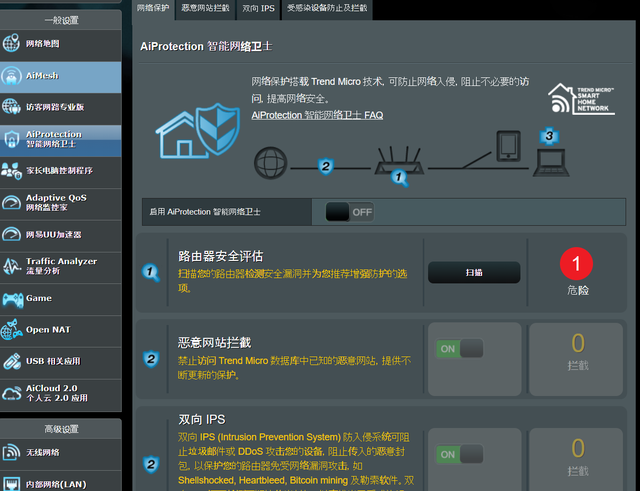The image size is (640, 491).
Task: Click the 网易UU加速器 sidebar label
Action: pos(53,235)
